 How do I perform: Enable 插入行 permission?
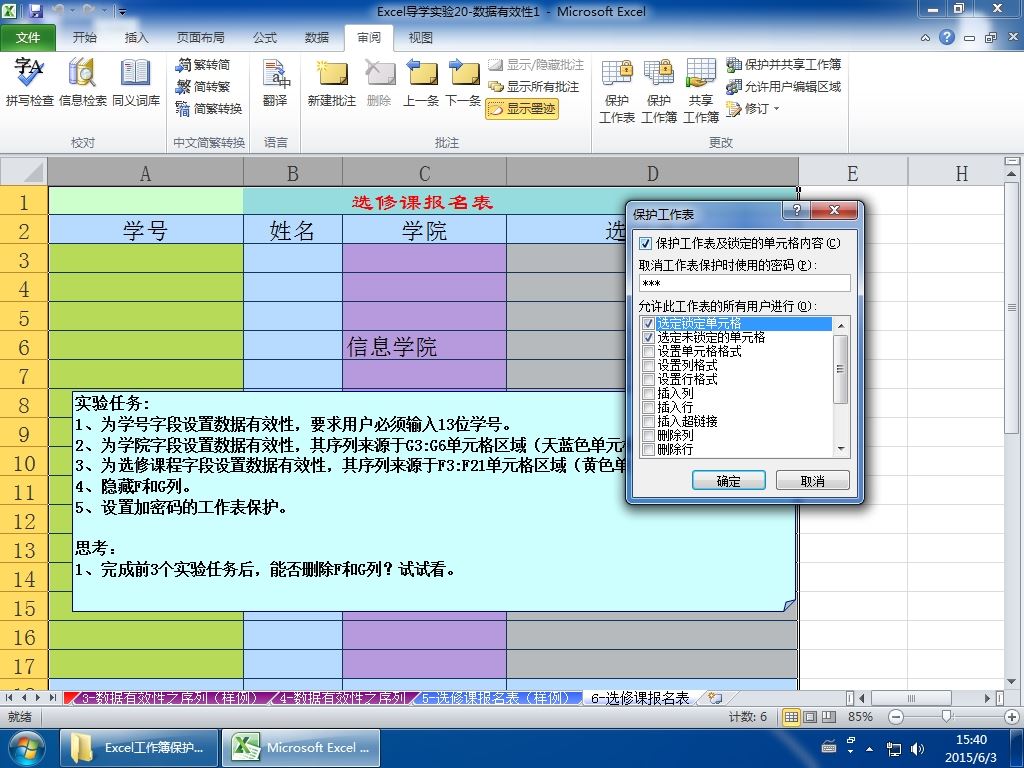click(648, 408)
